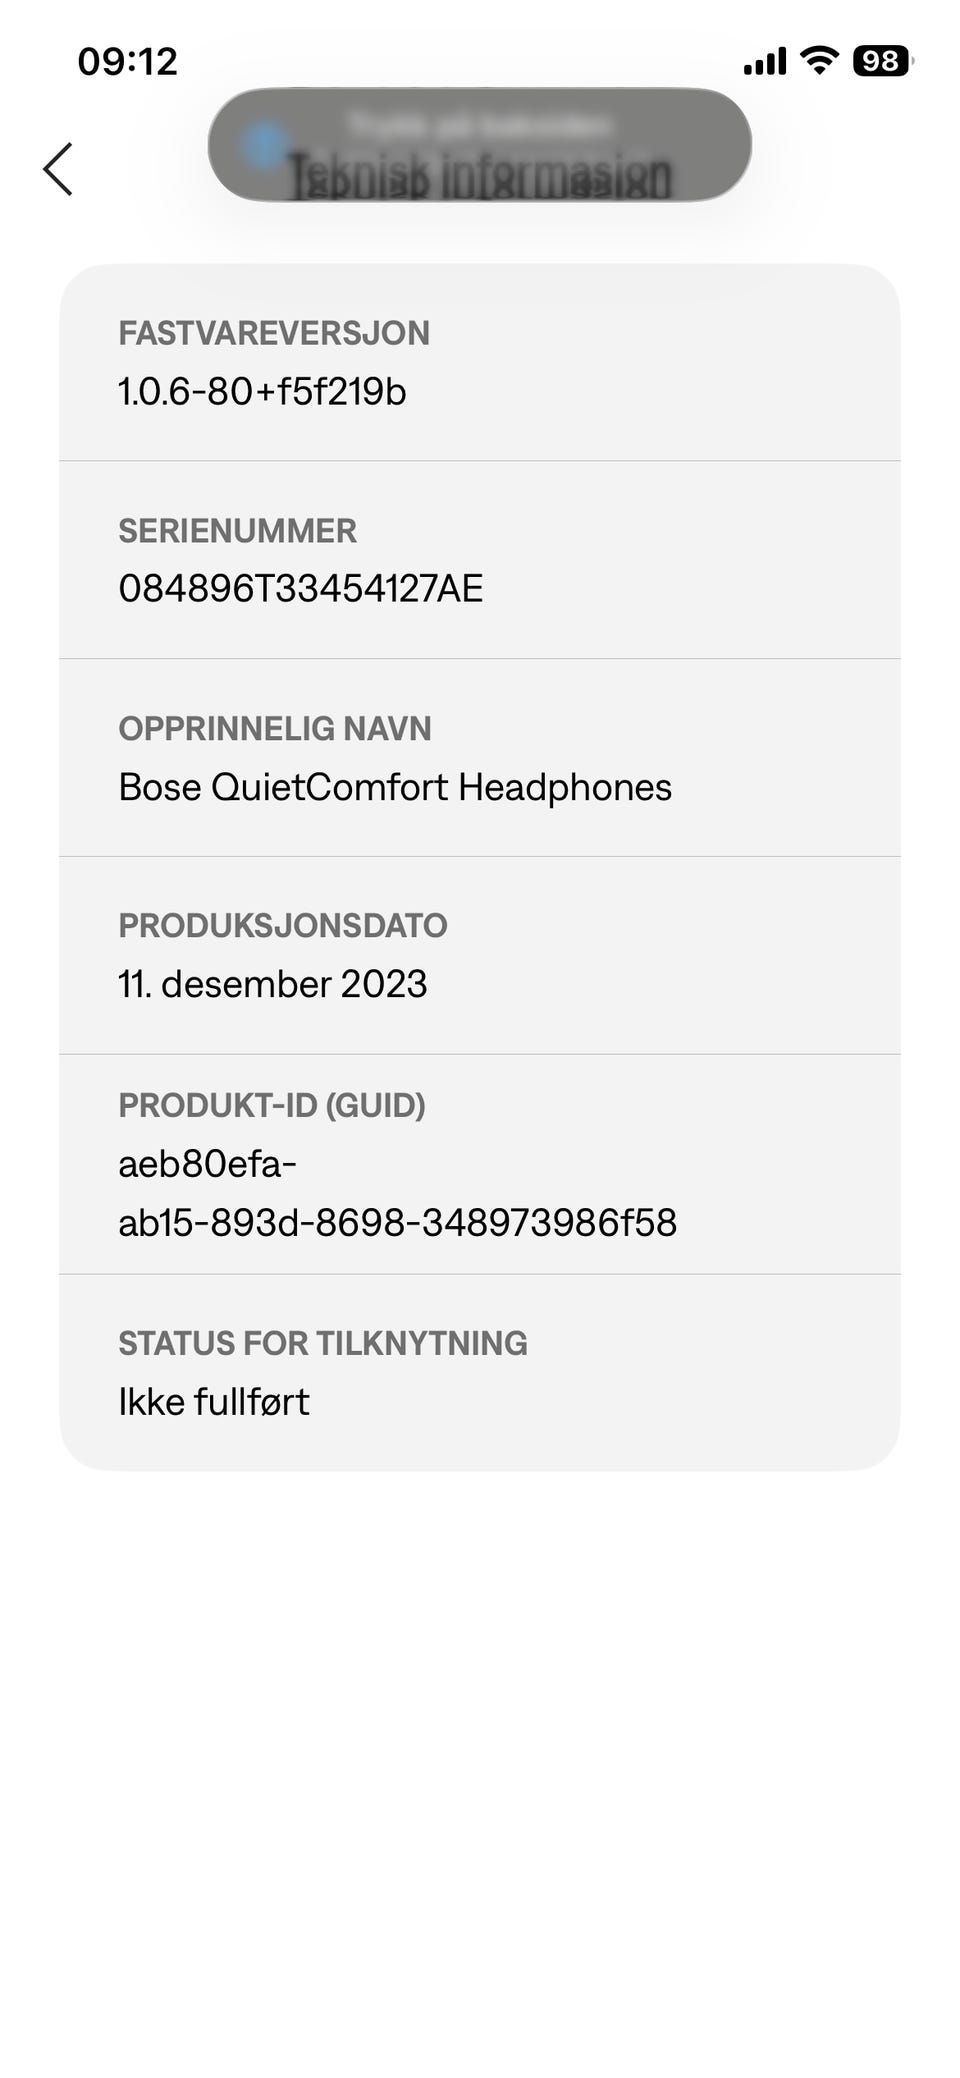Image resolution: width=960 pixels, height=2078 pixels.
Task: Tap firmware version value 1.0.6-80+f5f219b
Action: [262, 392]
